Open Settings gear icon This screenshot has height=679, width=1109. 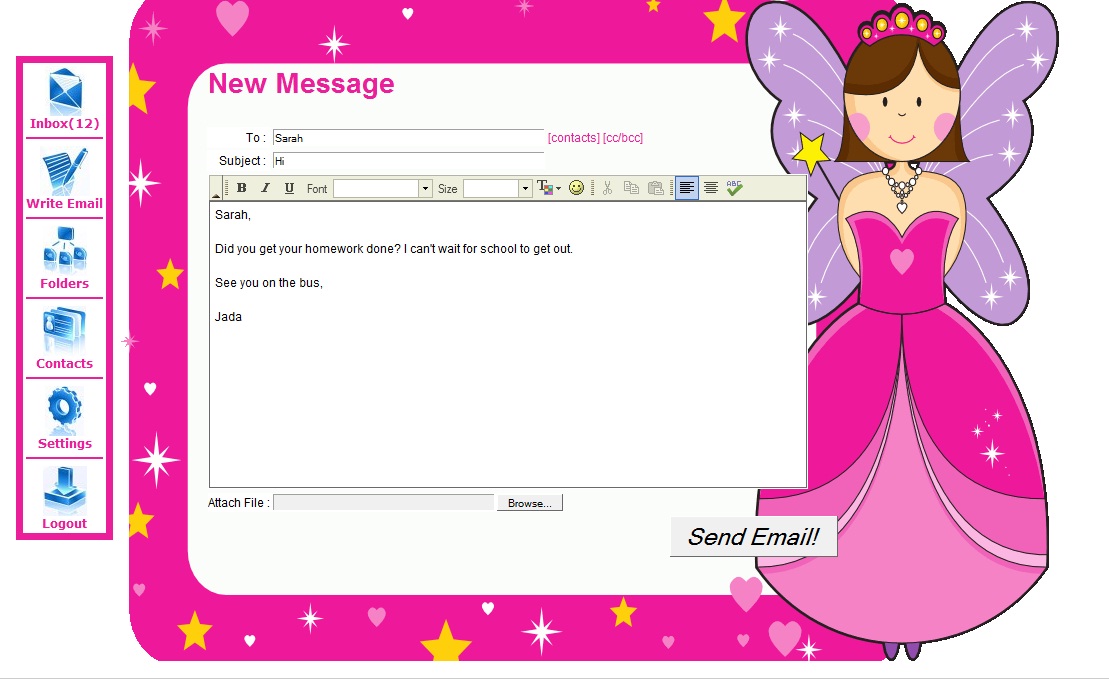(64, 413)
